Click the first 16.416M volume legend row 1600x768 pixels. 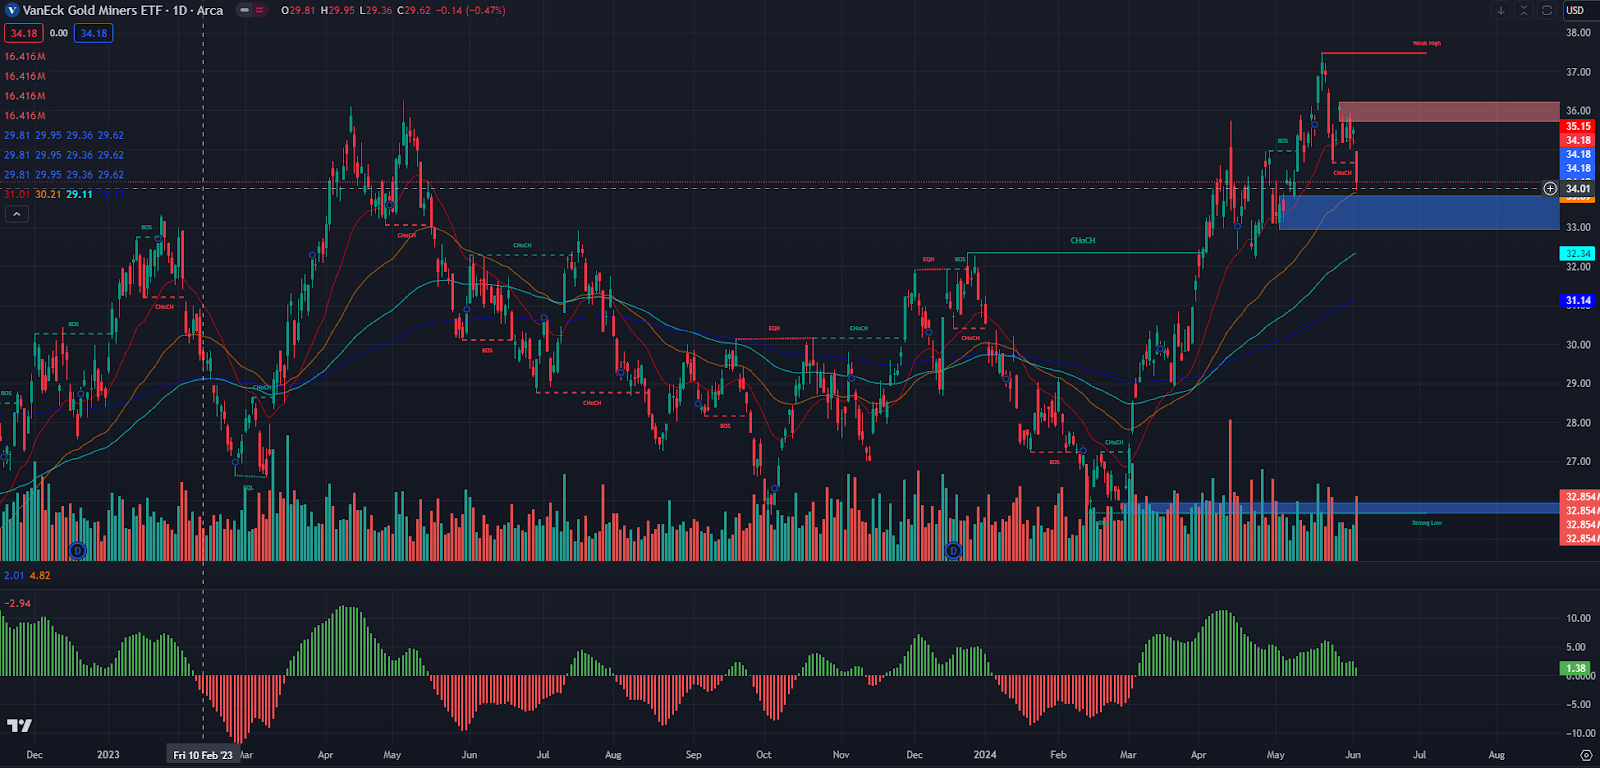click(25, 57)
